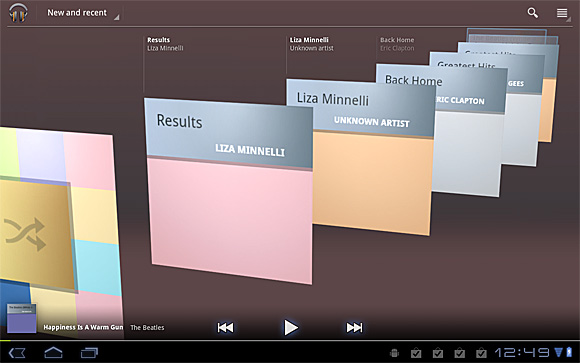580x363 pixels.
Task: Open first shopping bag checkmark notification
Action: click(416, 353)
